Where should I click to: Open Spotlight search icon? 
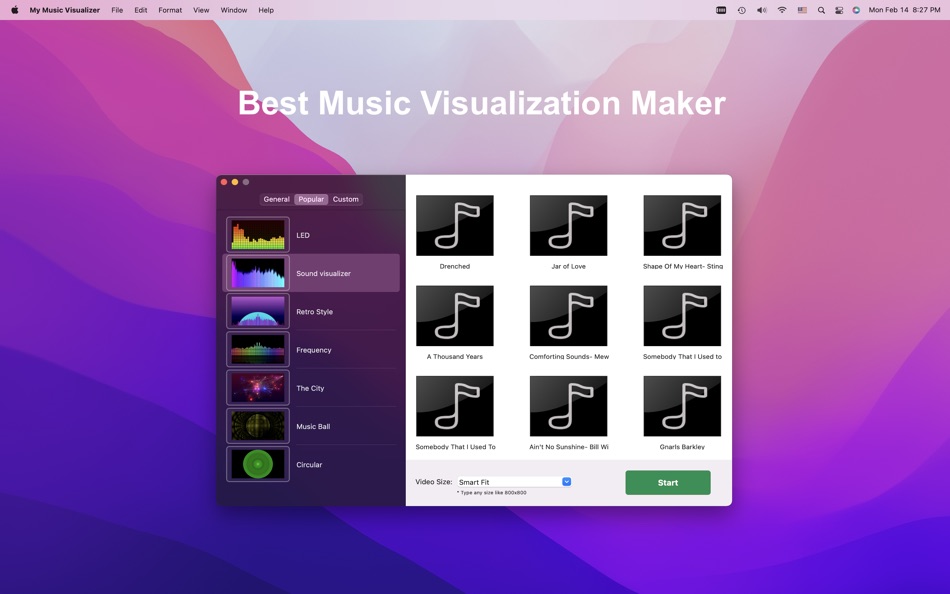coord(821,10)
